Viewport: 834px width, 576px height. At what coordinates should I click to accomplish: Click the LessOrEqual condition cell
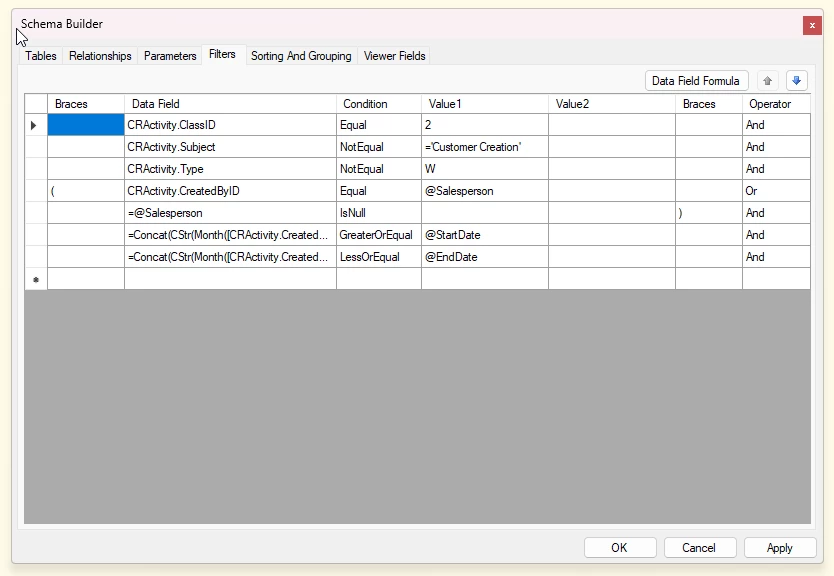pyautogui.click(x=379, y=257)
